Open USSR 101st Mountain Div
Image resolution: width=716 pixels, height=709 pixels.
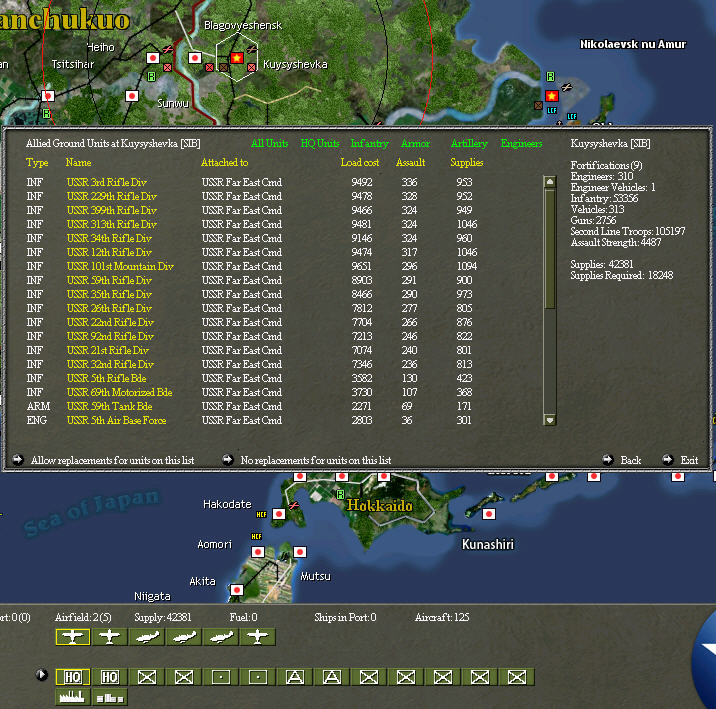(120, 266)
